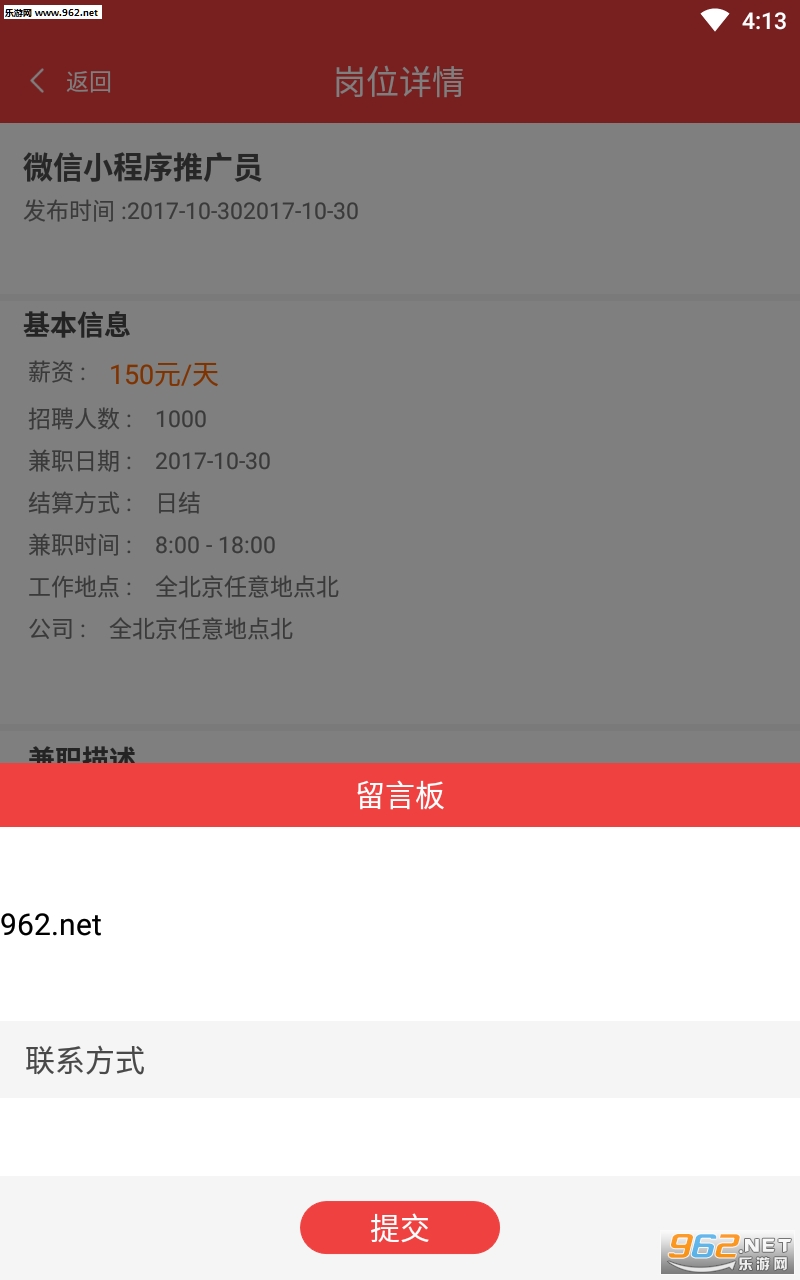Click the 留言板 red header bar
800x1280 pixels.
coord(400,795)
